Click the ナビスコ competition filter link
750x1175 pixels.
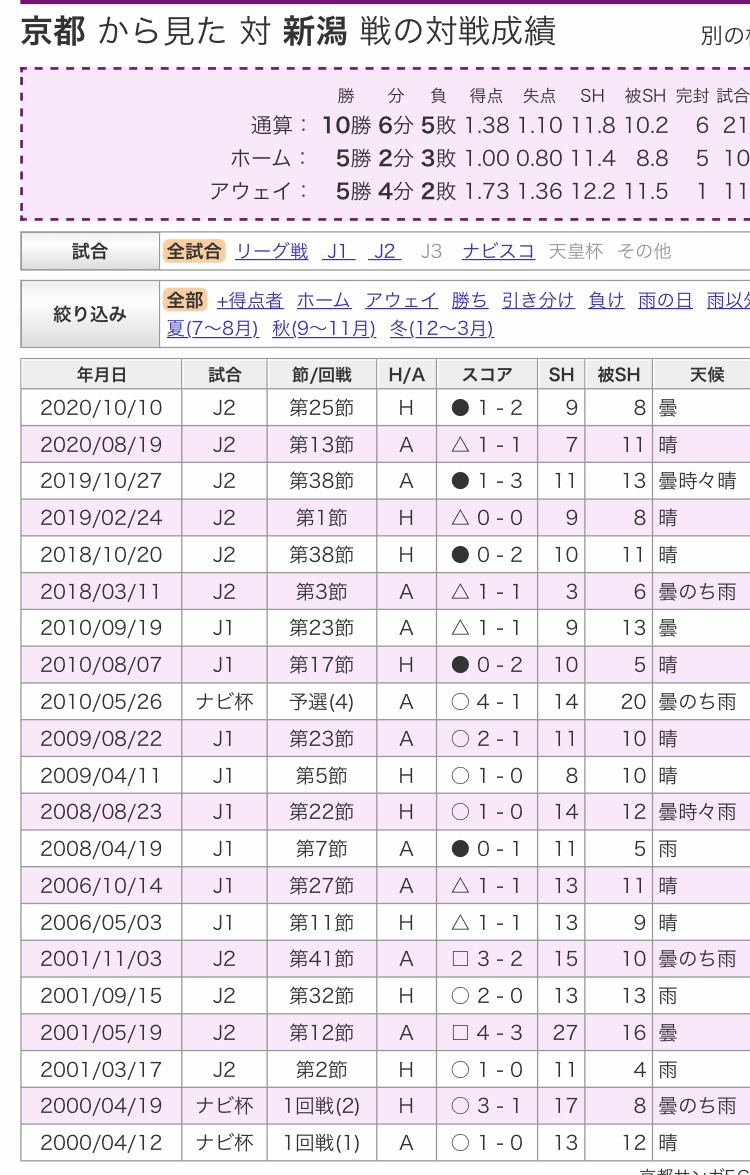tap(498, 252)
